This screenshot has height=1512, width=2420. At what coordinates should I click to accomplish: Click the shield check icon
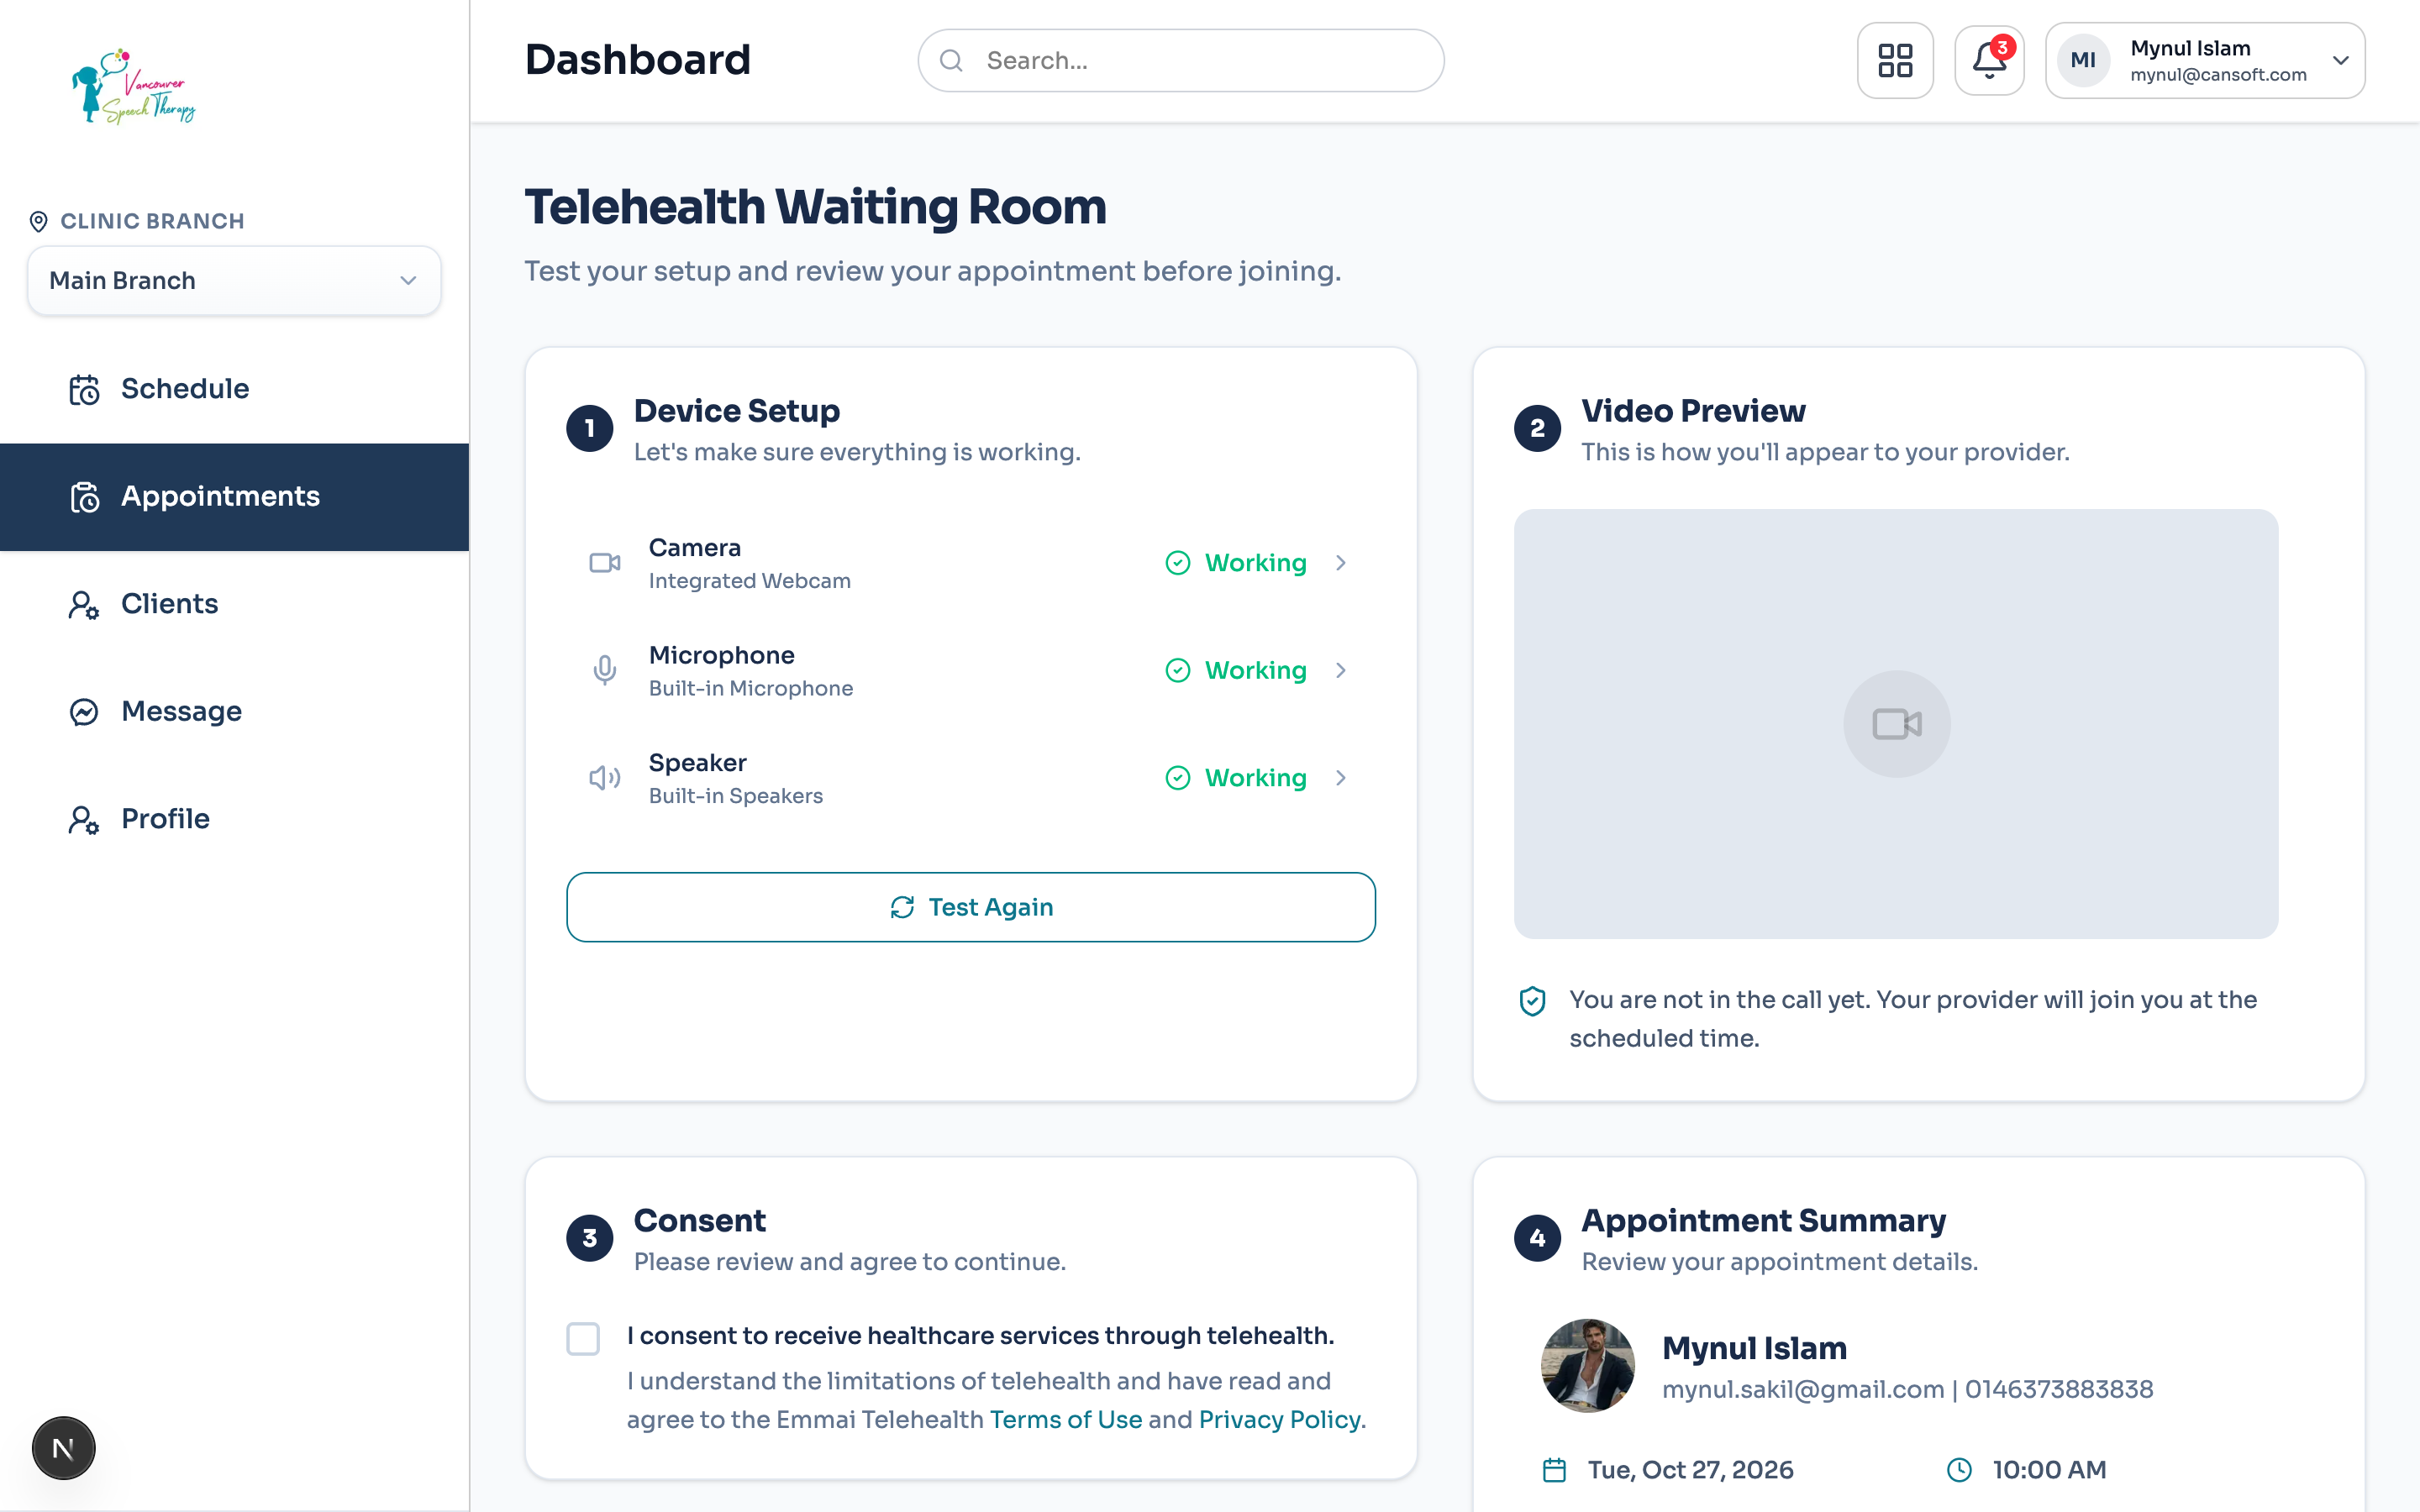tap(1532, 1000)
